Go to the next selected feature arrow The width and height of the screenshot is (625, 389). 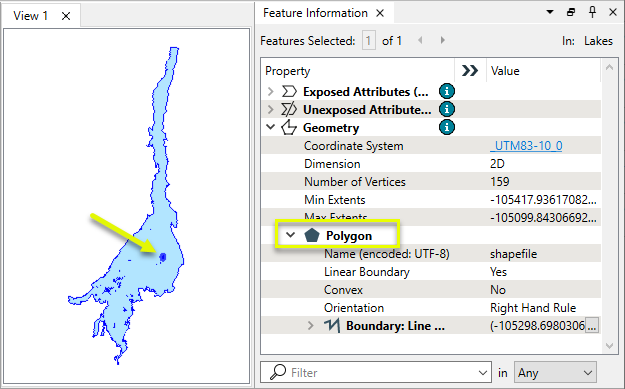442,40
